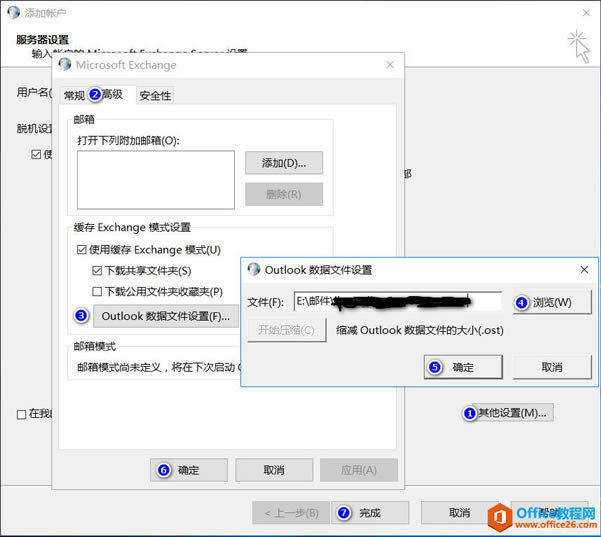601x537 pixels.
Task: Uncheck 下载共享文件夹(S) checkbox
Action: tap(97, 271)
